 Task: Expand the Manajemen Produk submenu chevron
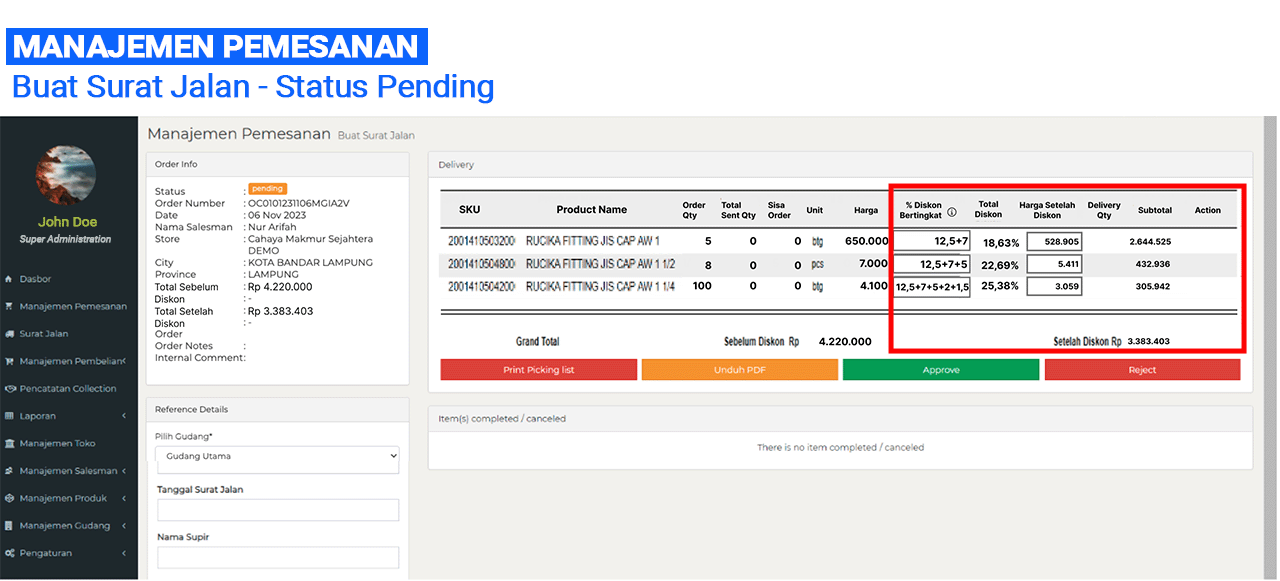pyautogui.click(x=124, y=498)
